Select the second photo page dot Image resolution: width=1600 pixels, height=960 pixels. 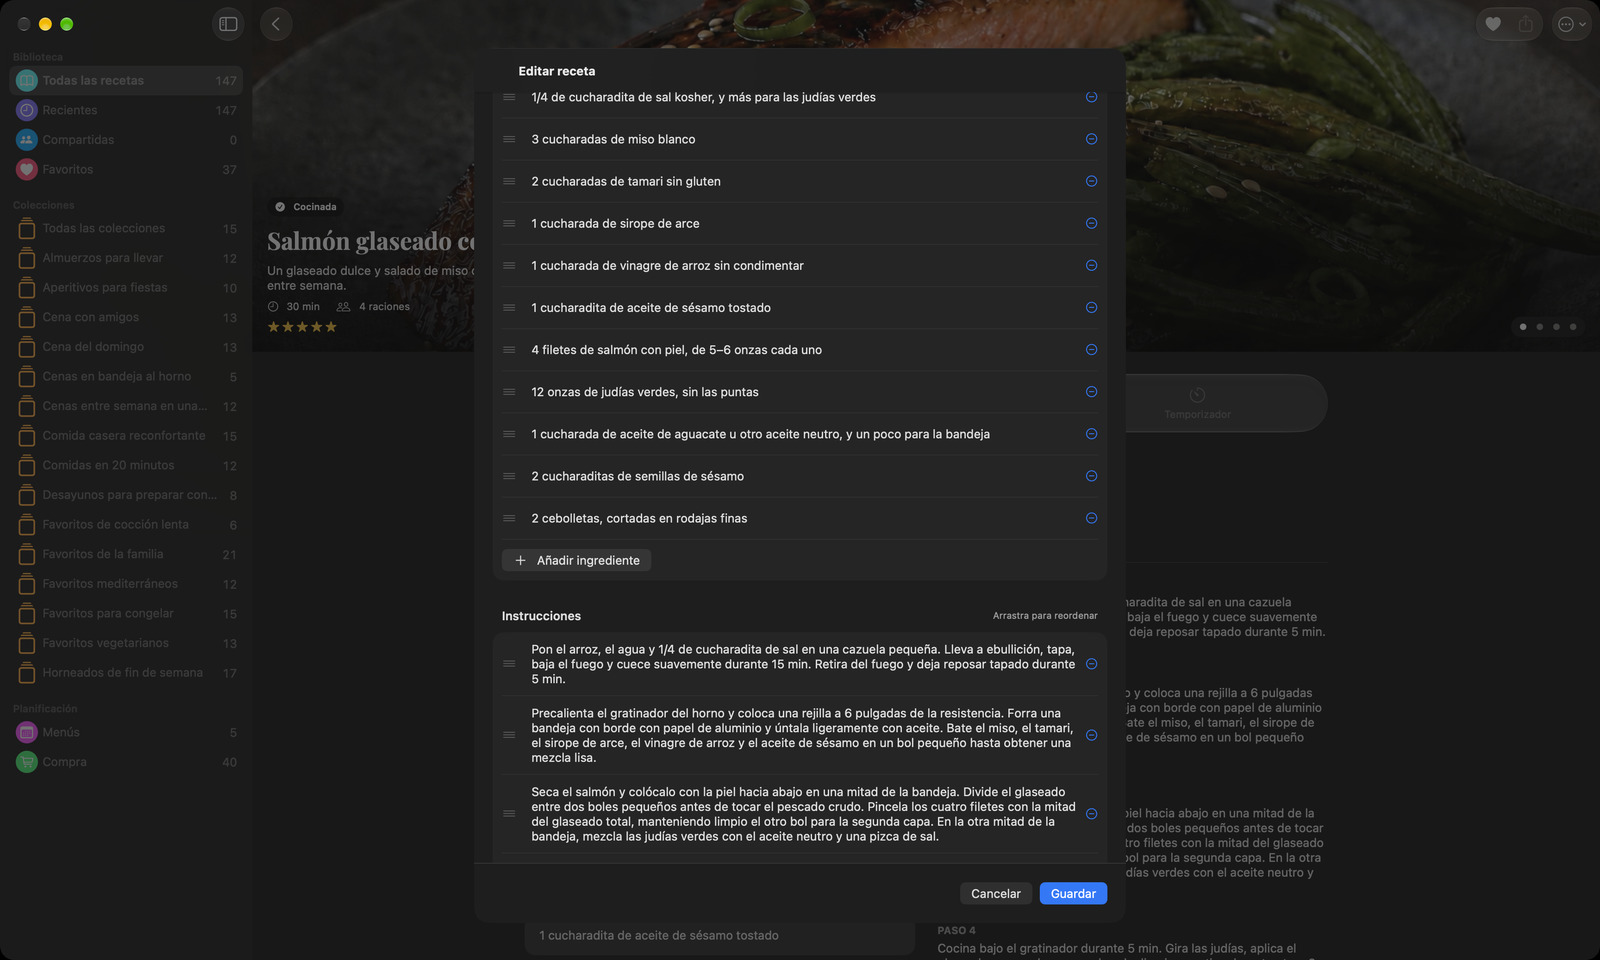[1540, 327]
